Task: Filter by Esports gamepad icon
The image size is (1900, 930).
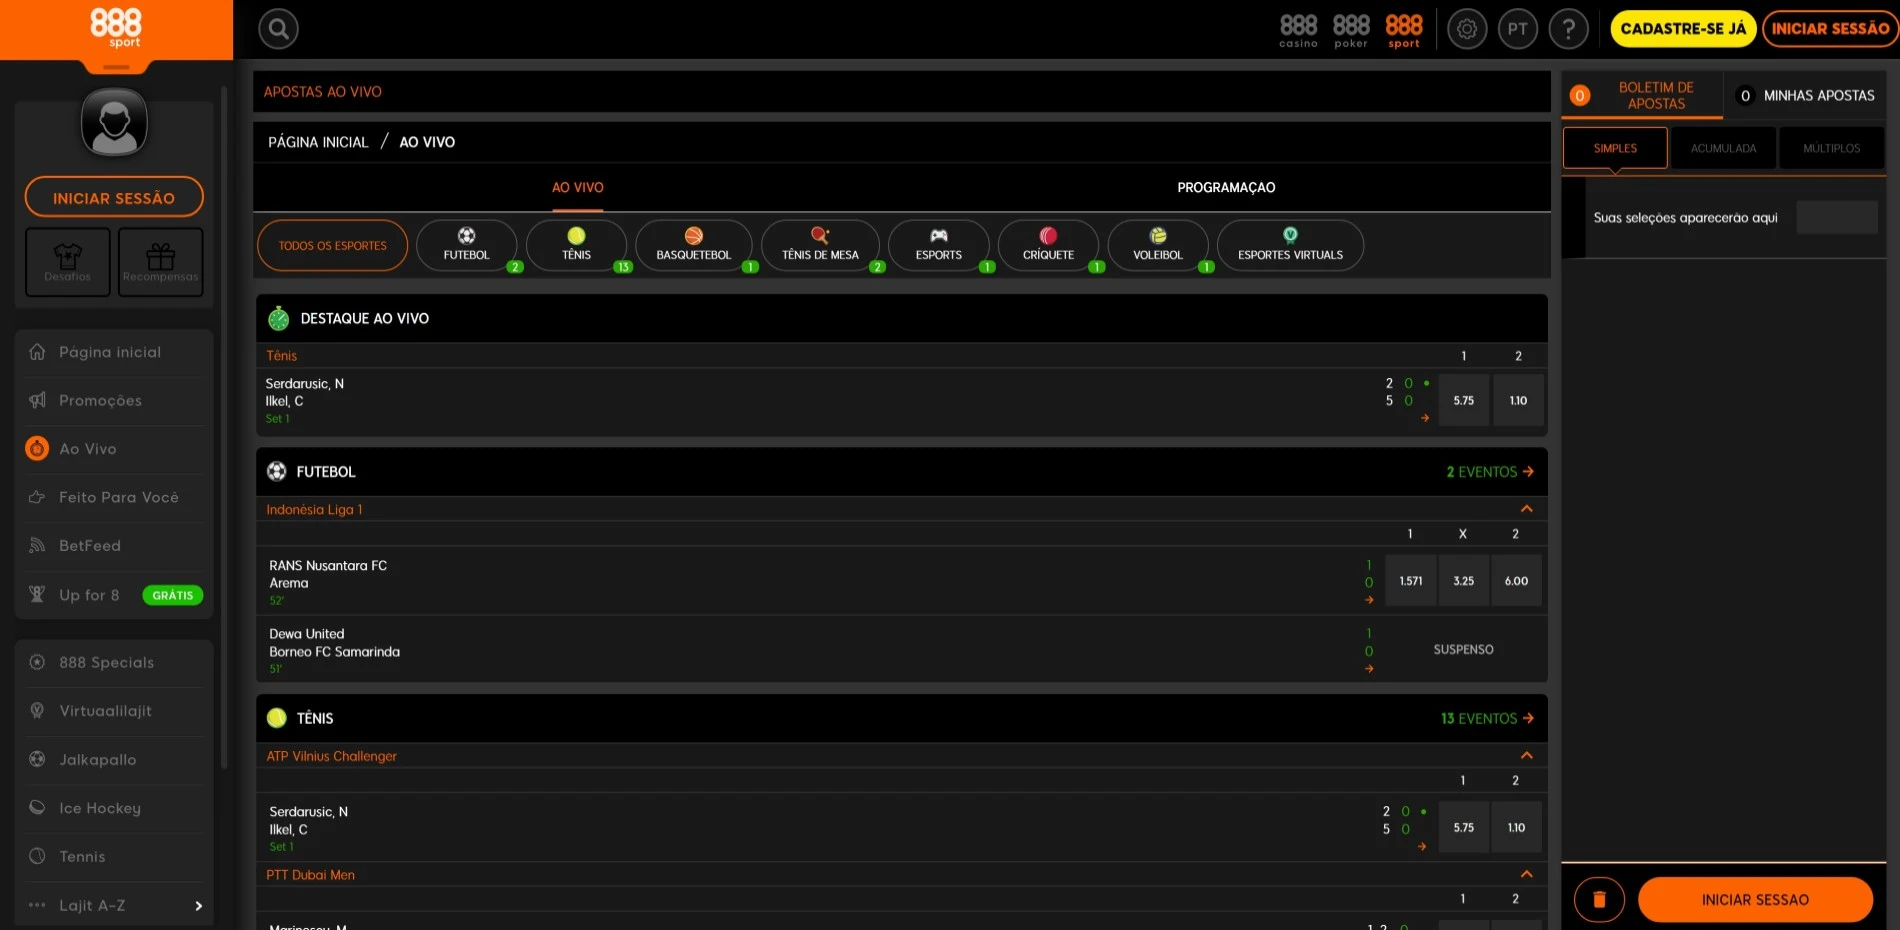Action: click(x=938, y=245)
